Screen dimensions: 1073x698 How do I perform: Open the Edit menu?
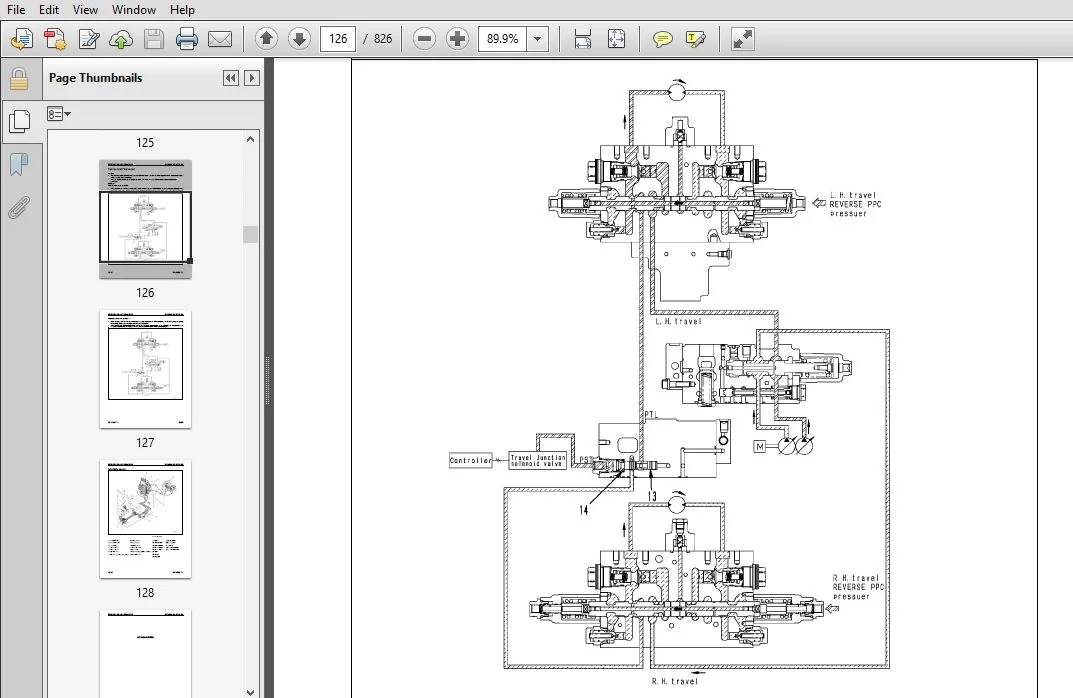click(49, 10)
